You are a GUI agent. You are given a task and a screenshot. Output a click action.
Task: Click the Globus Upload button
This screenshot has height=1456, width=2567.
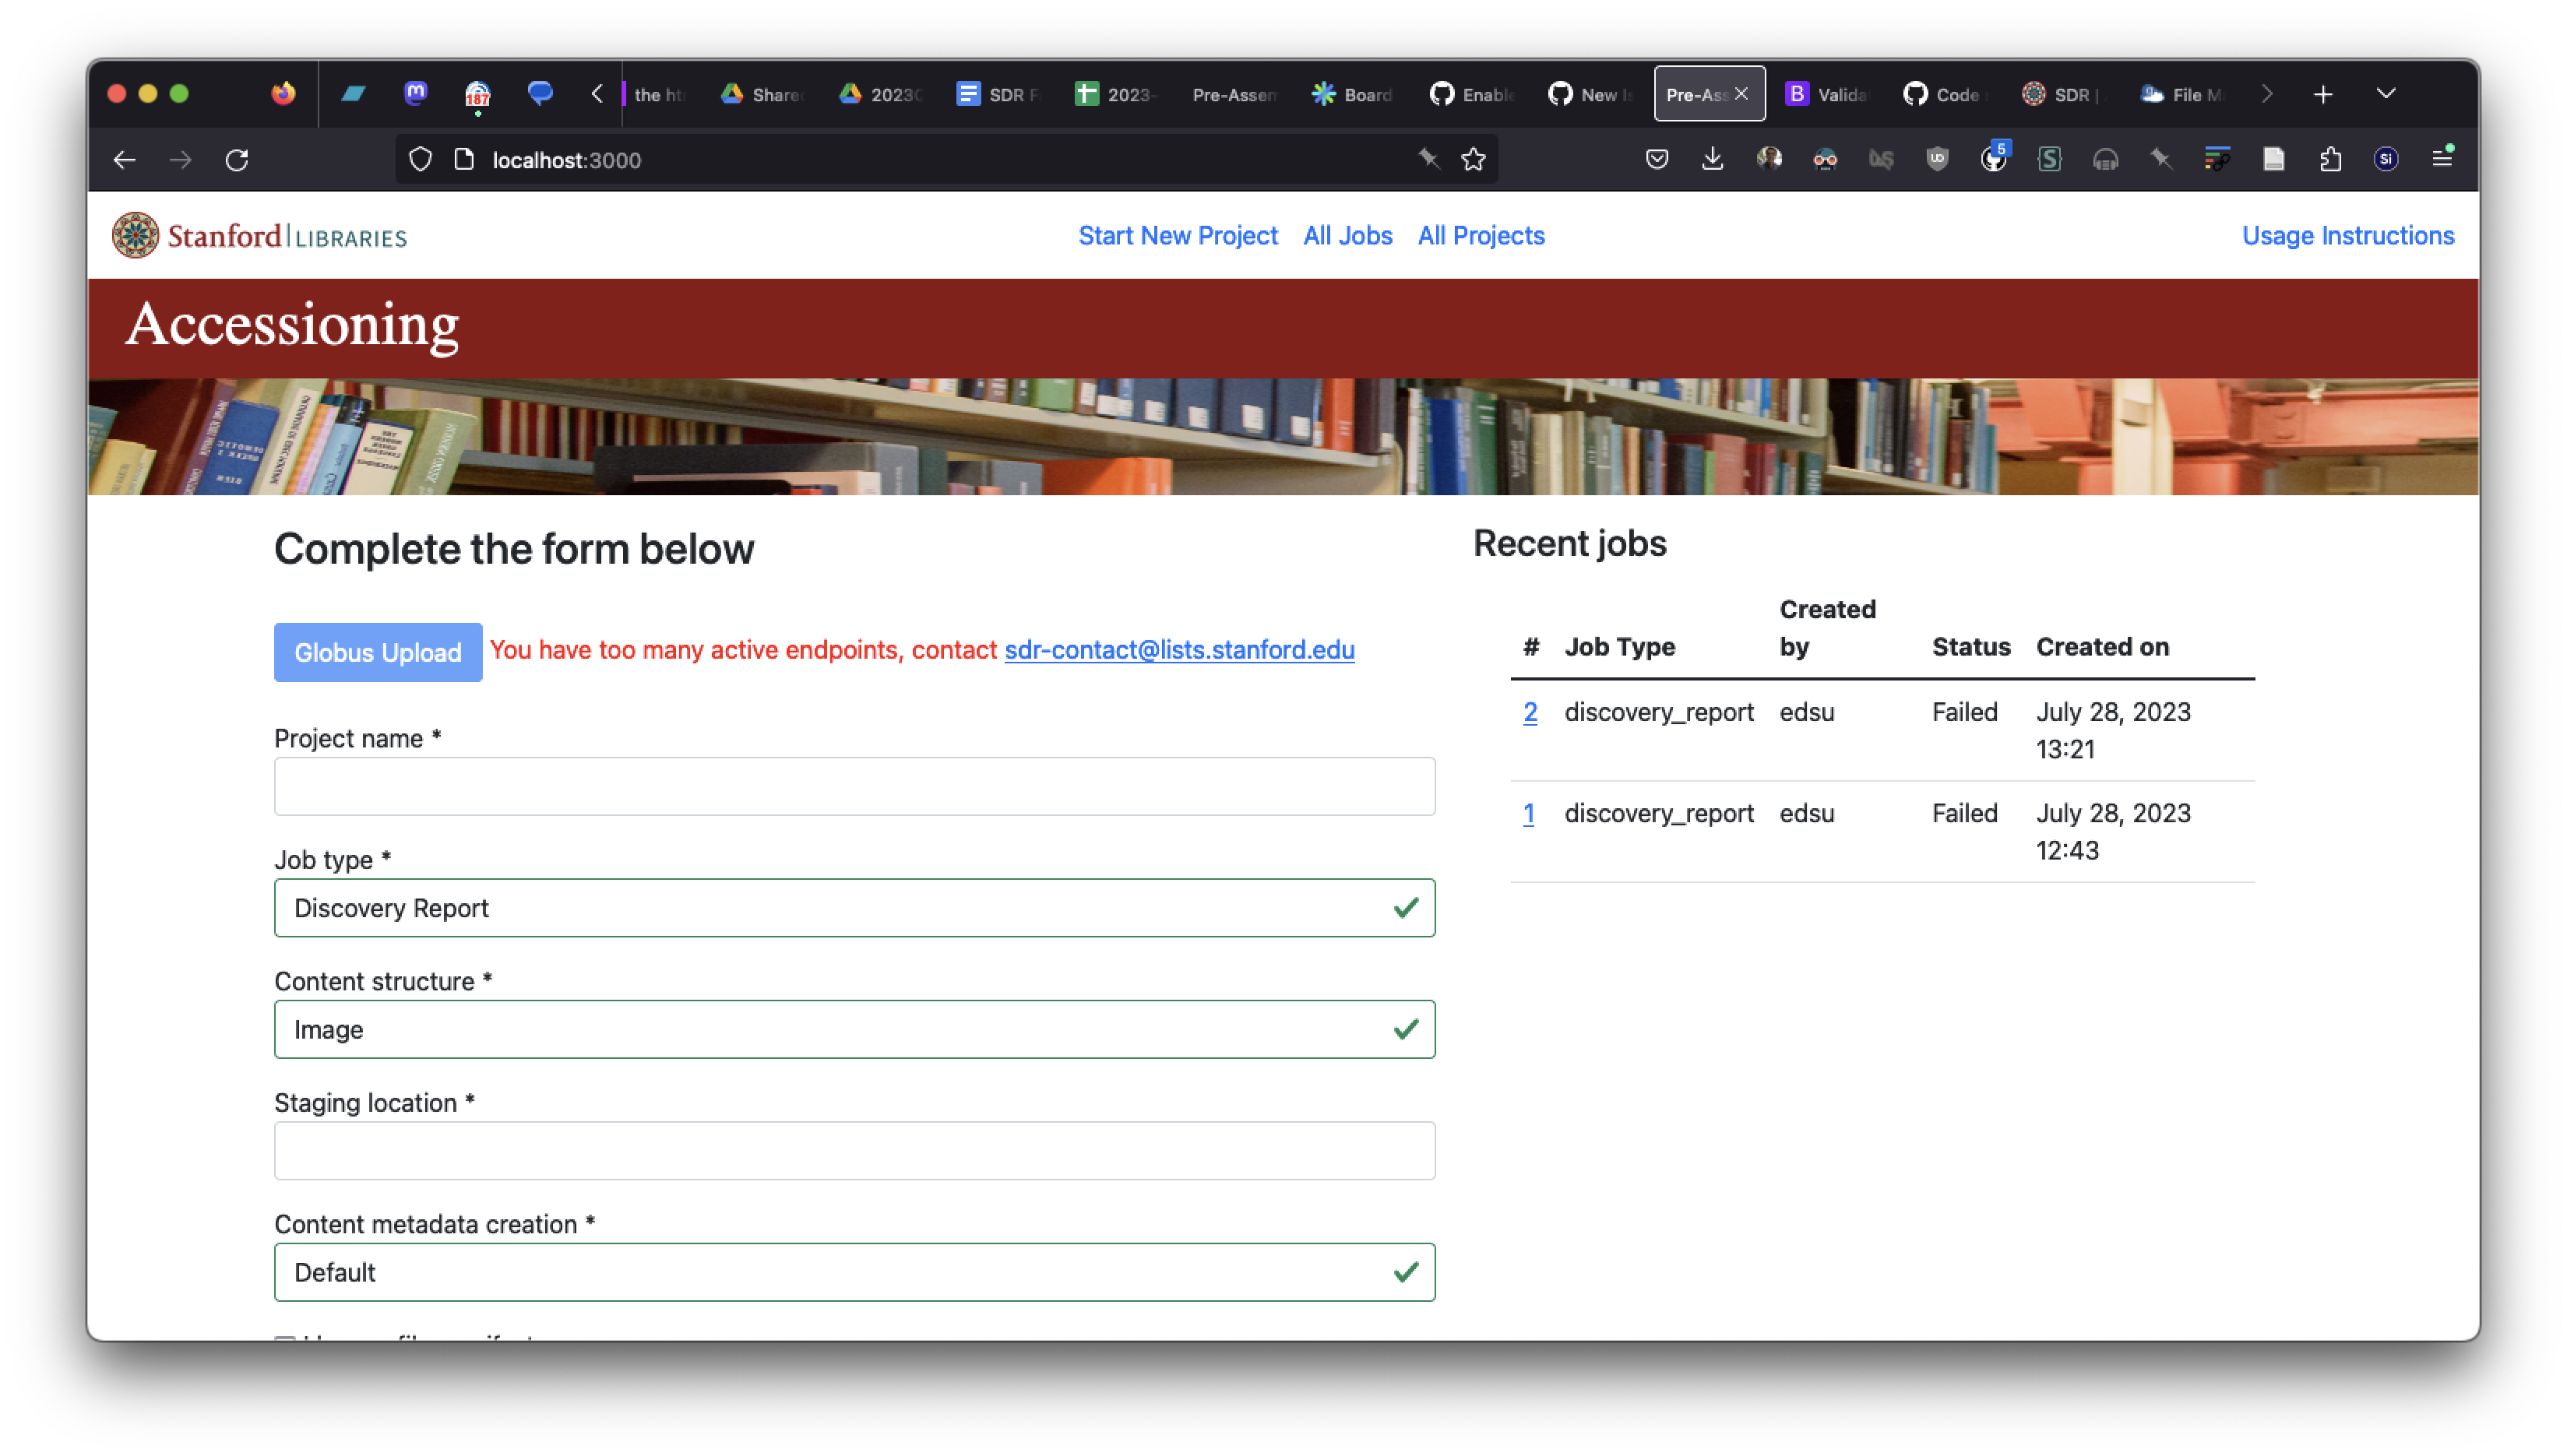(377, 652)
